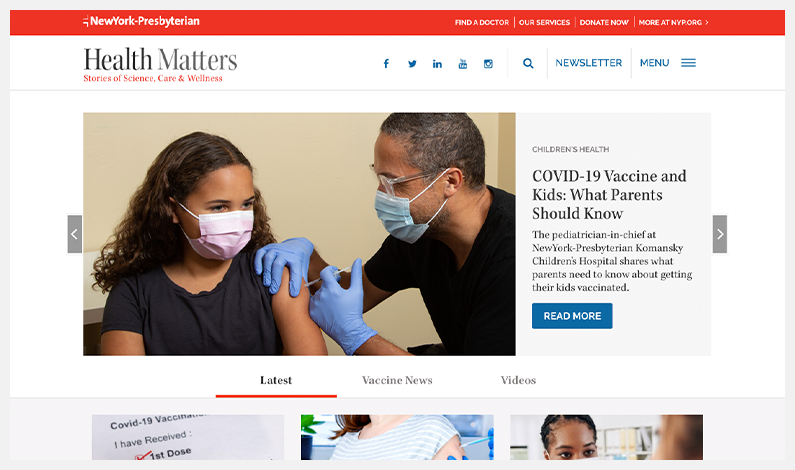Select the Videos tab
This screenshot has width=795, height=470.
[518, 380]
